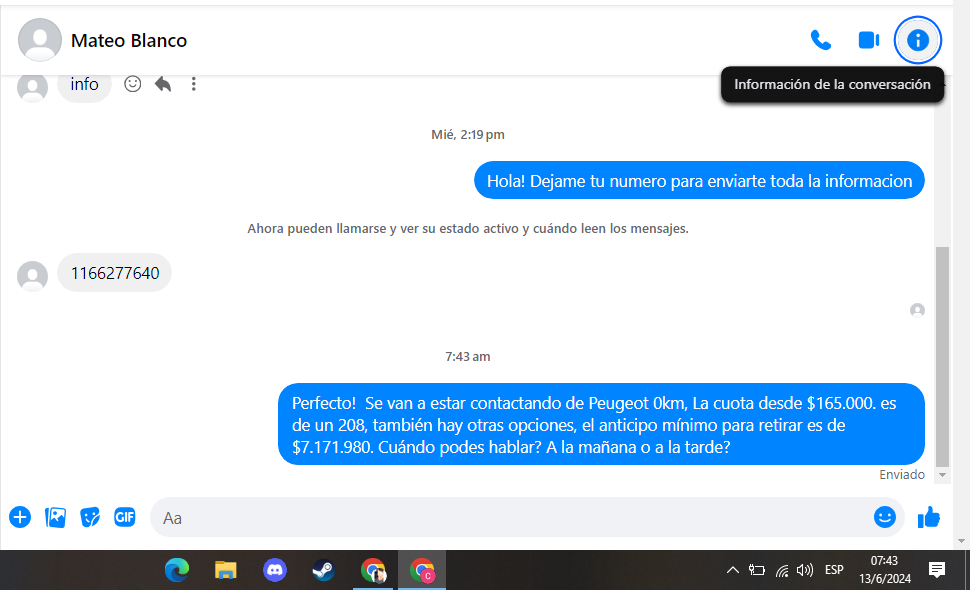Send a thumbs up like
Screen dimensions: 970x590
click(929, 517)
